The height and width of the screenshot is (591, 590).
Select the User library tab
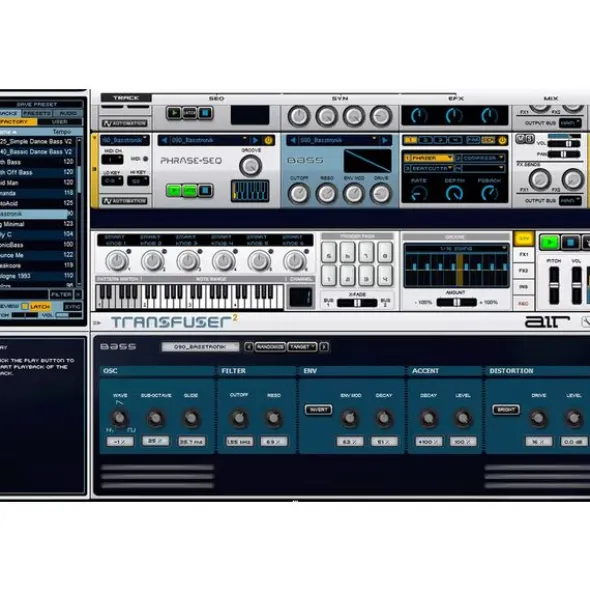pyautogui.click(x=60, y=122)
